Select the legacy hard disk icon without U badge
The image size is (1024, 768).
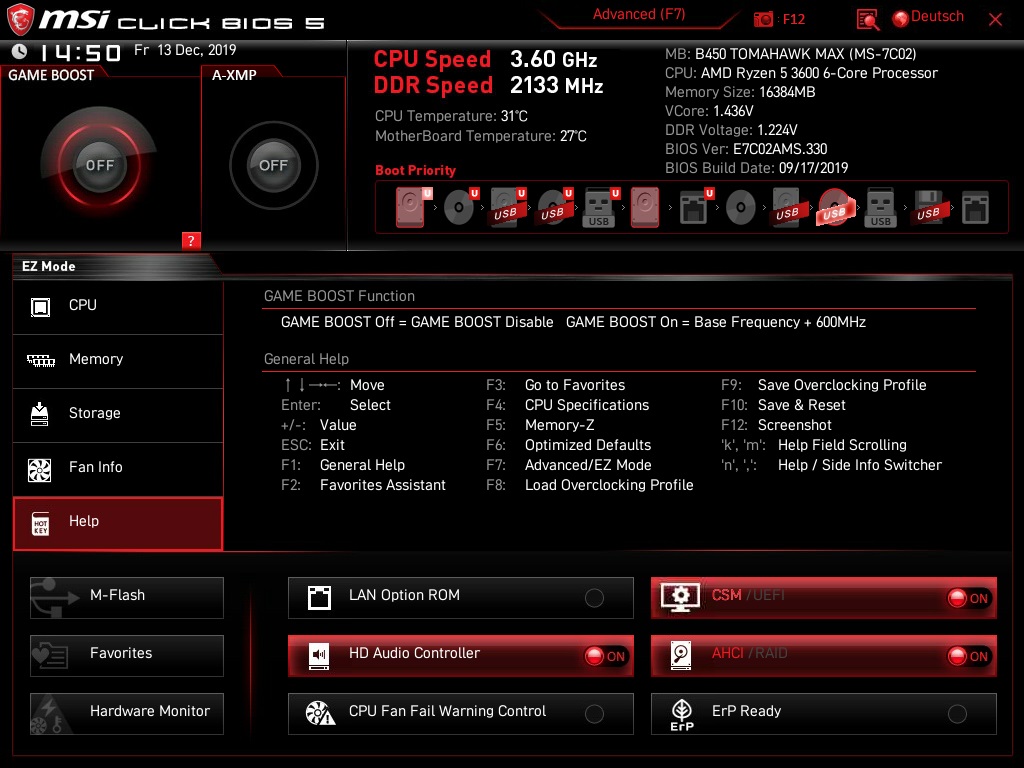(x=645, y=208)
